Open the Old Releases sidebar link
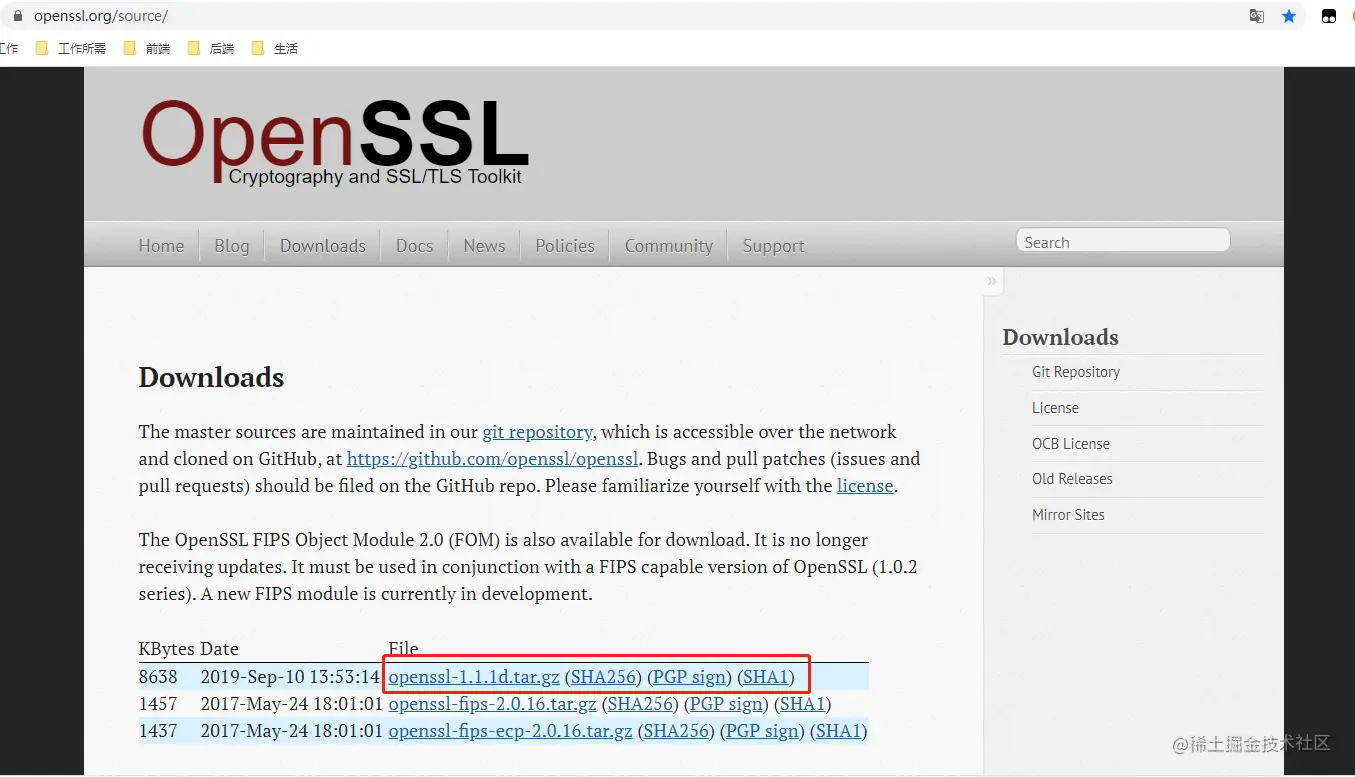Viewport: 1355px width, 777px height. coord(1072,478)
